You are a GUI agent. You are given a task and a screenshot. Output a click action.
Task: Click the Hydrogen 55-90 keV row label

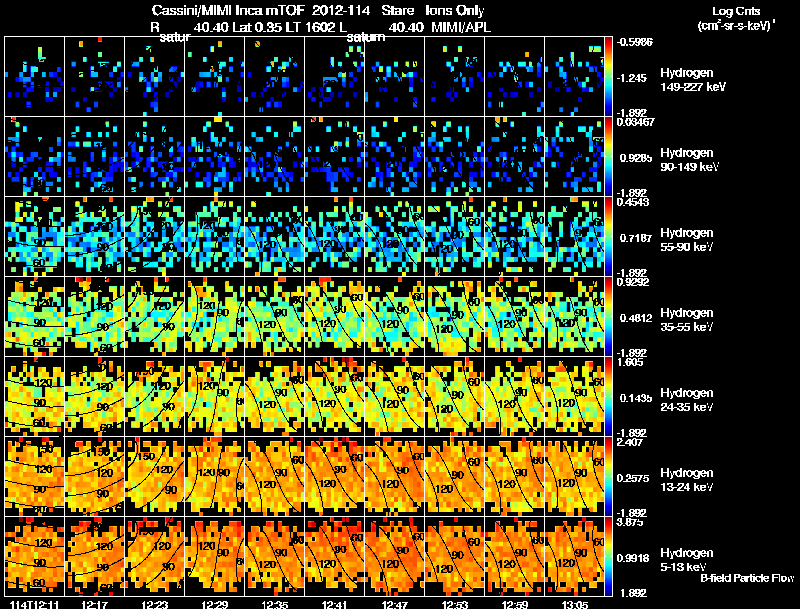click(x=687, y=240)
